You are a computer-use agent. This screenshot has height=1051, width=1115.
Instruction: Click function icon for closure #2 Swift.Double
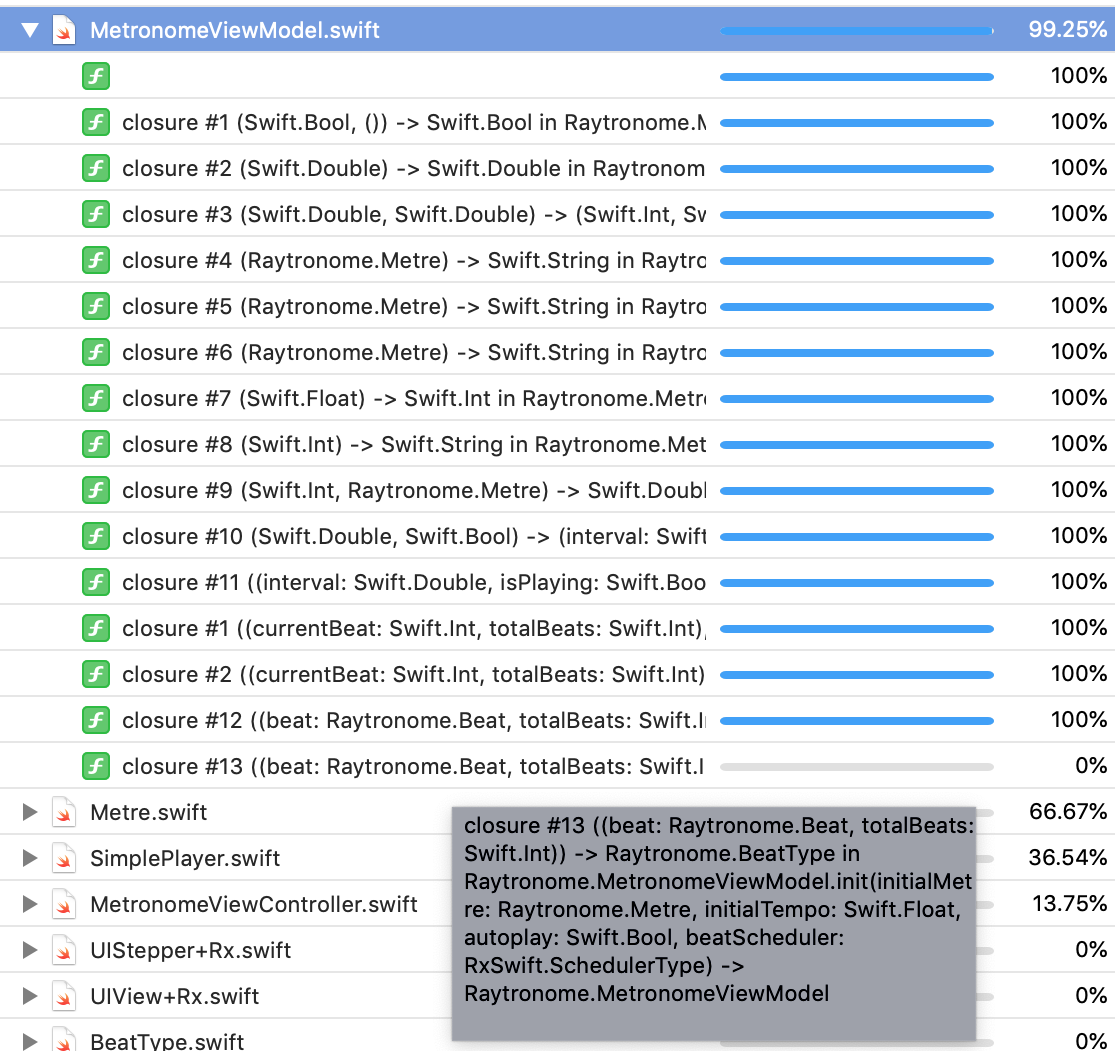(96, 169)
